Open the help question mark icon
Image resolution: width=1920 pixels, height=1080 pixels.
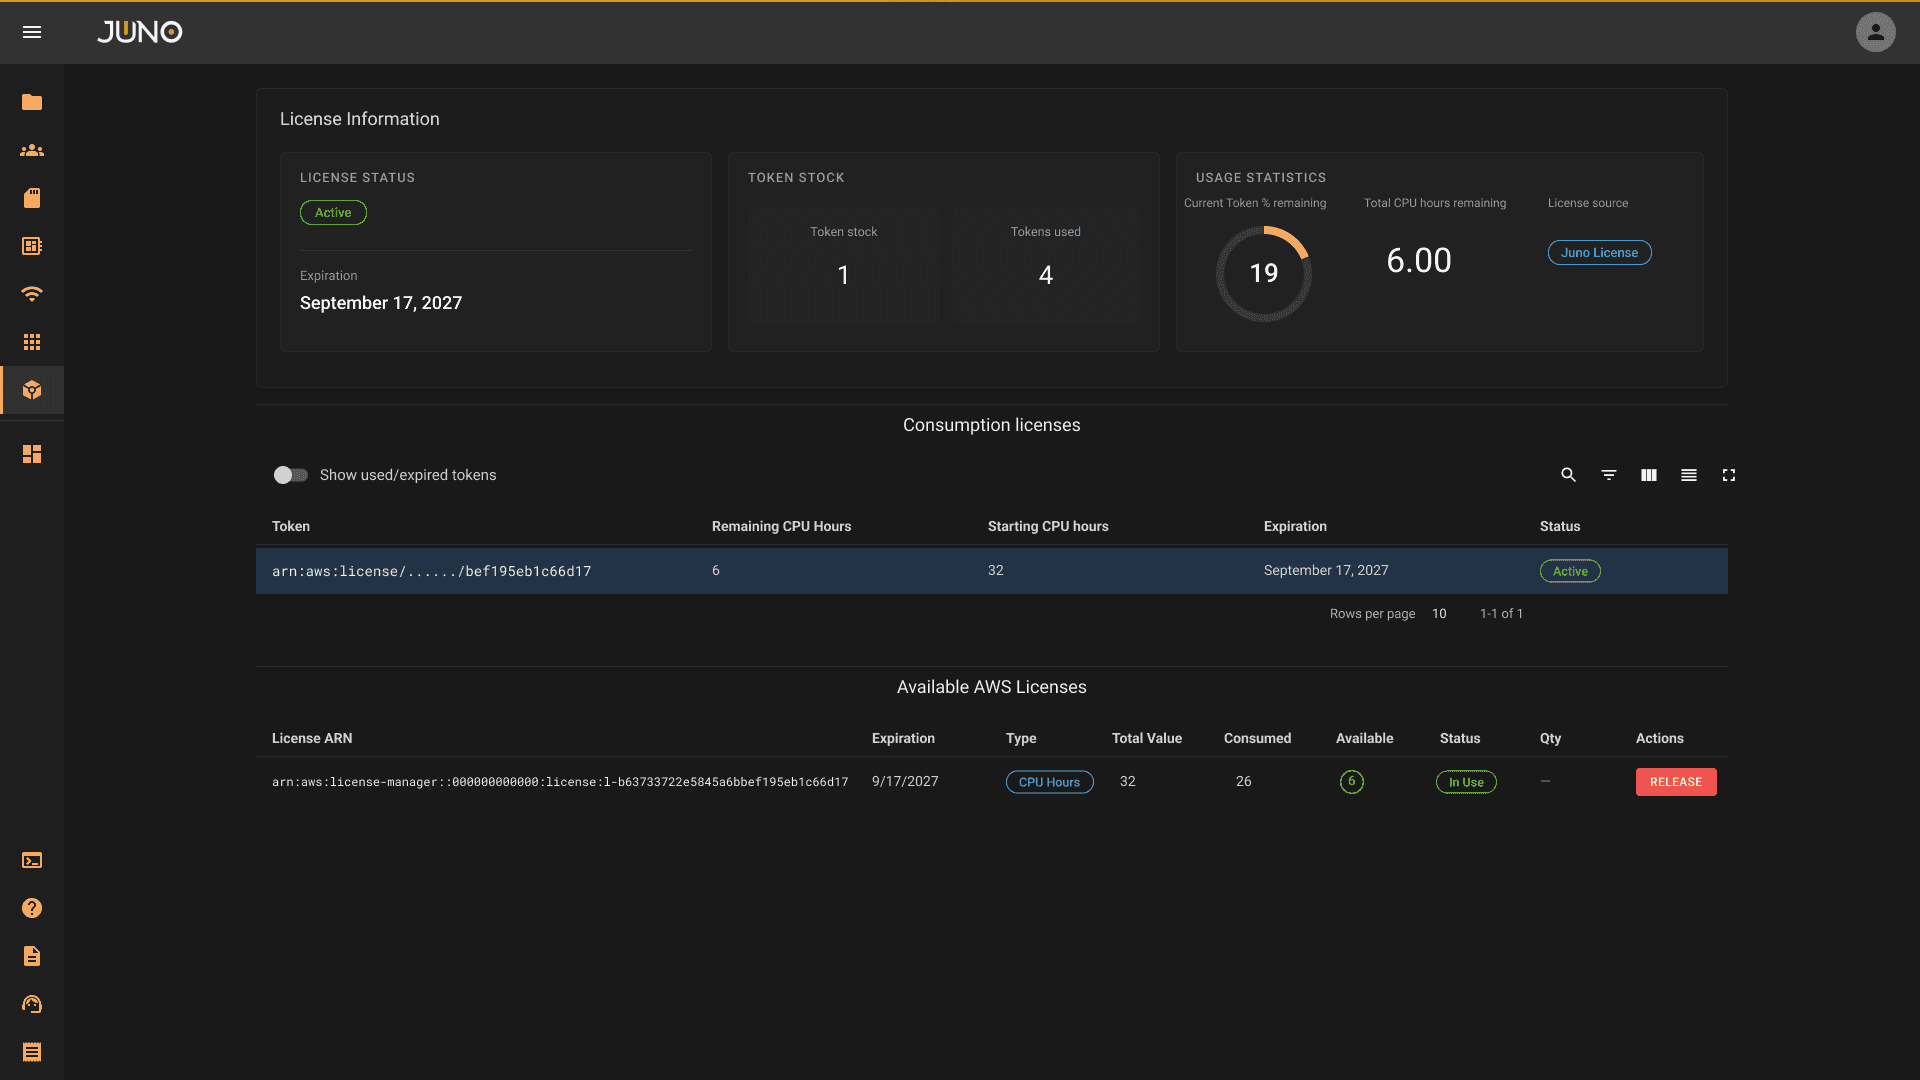click(32, 908)
